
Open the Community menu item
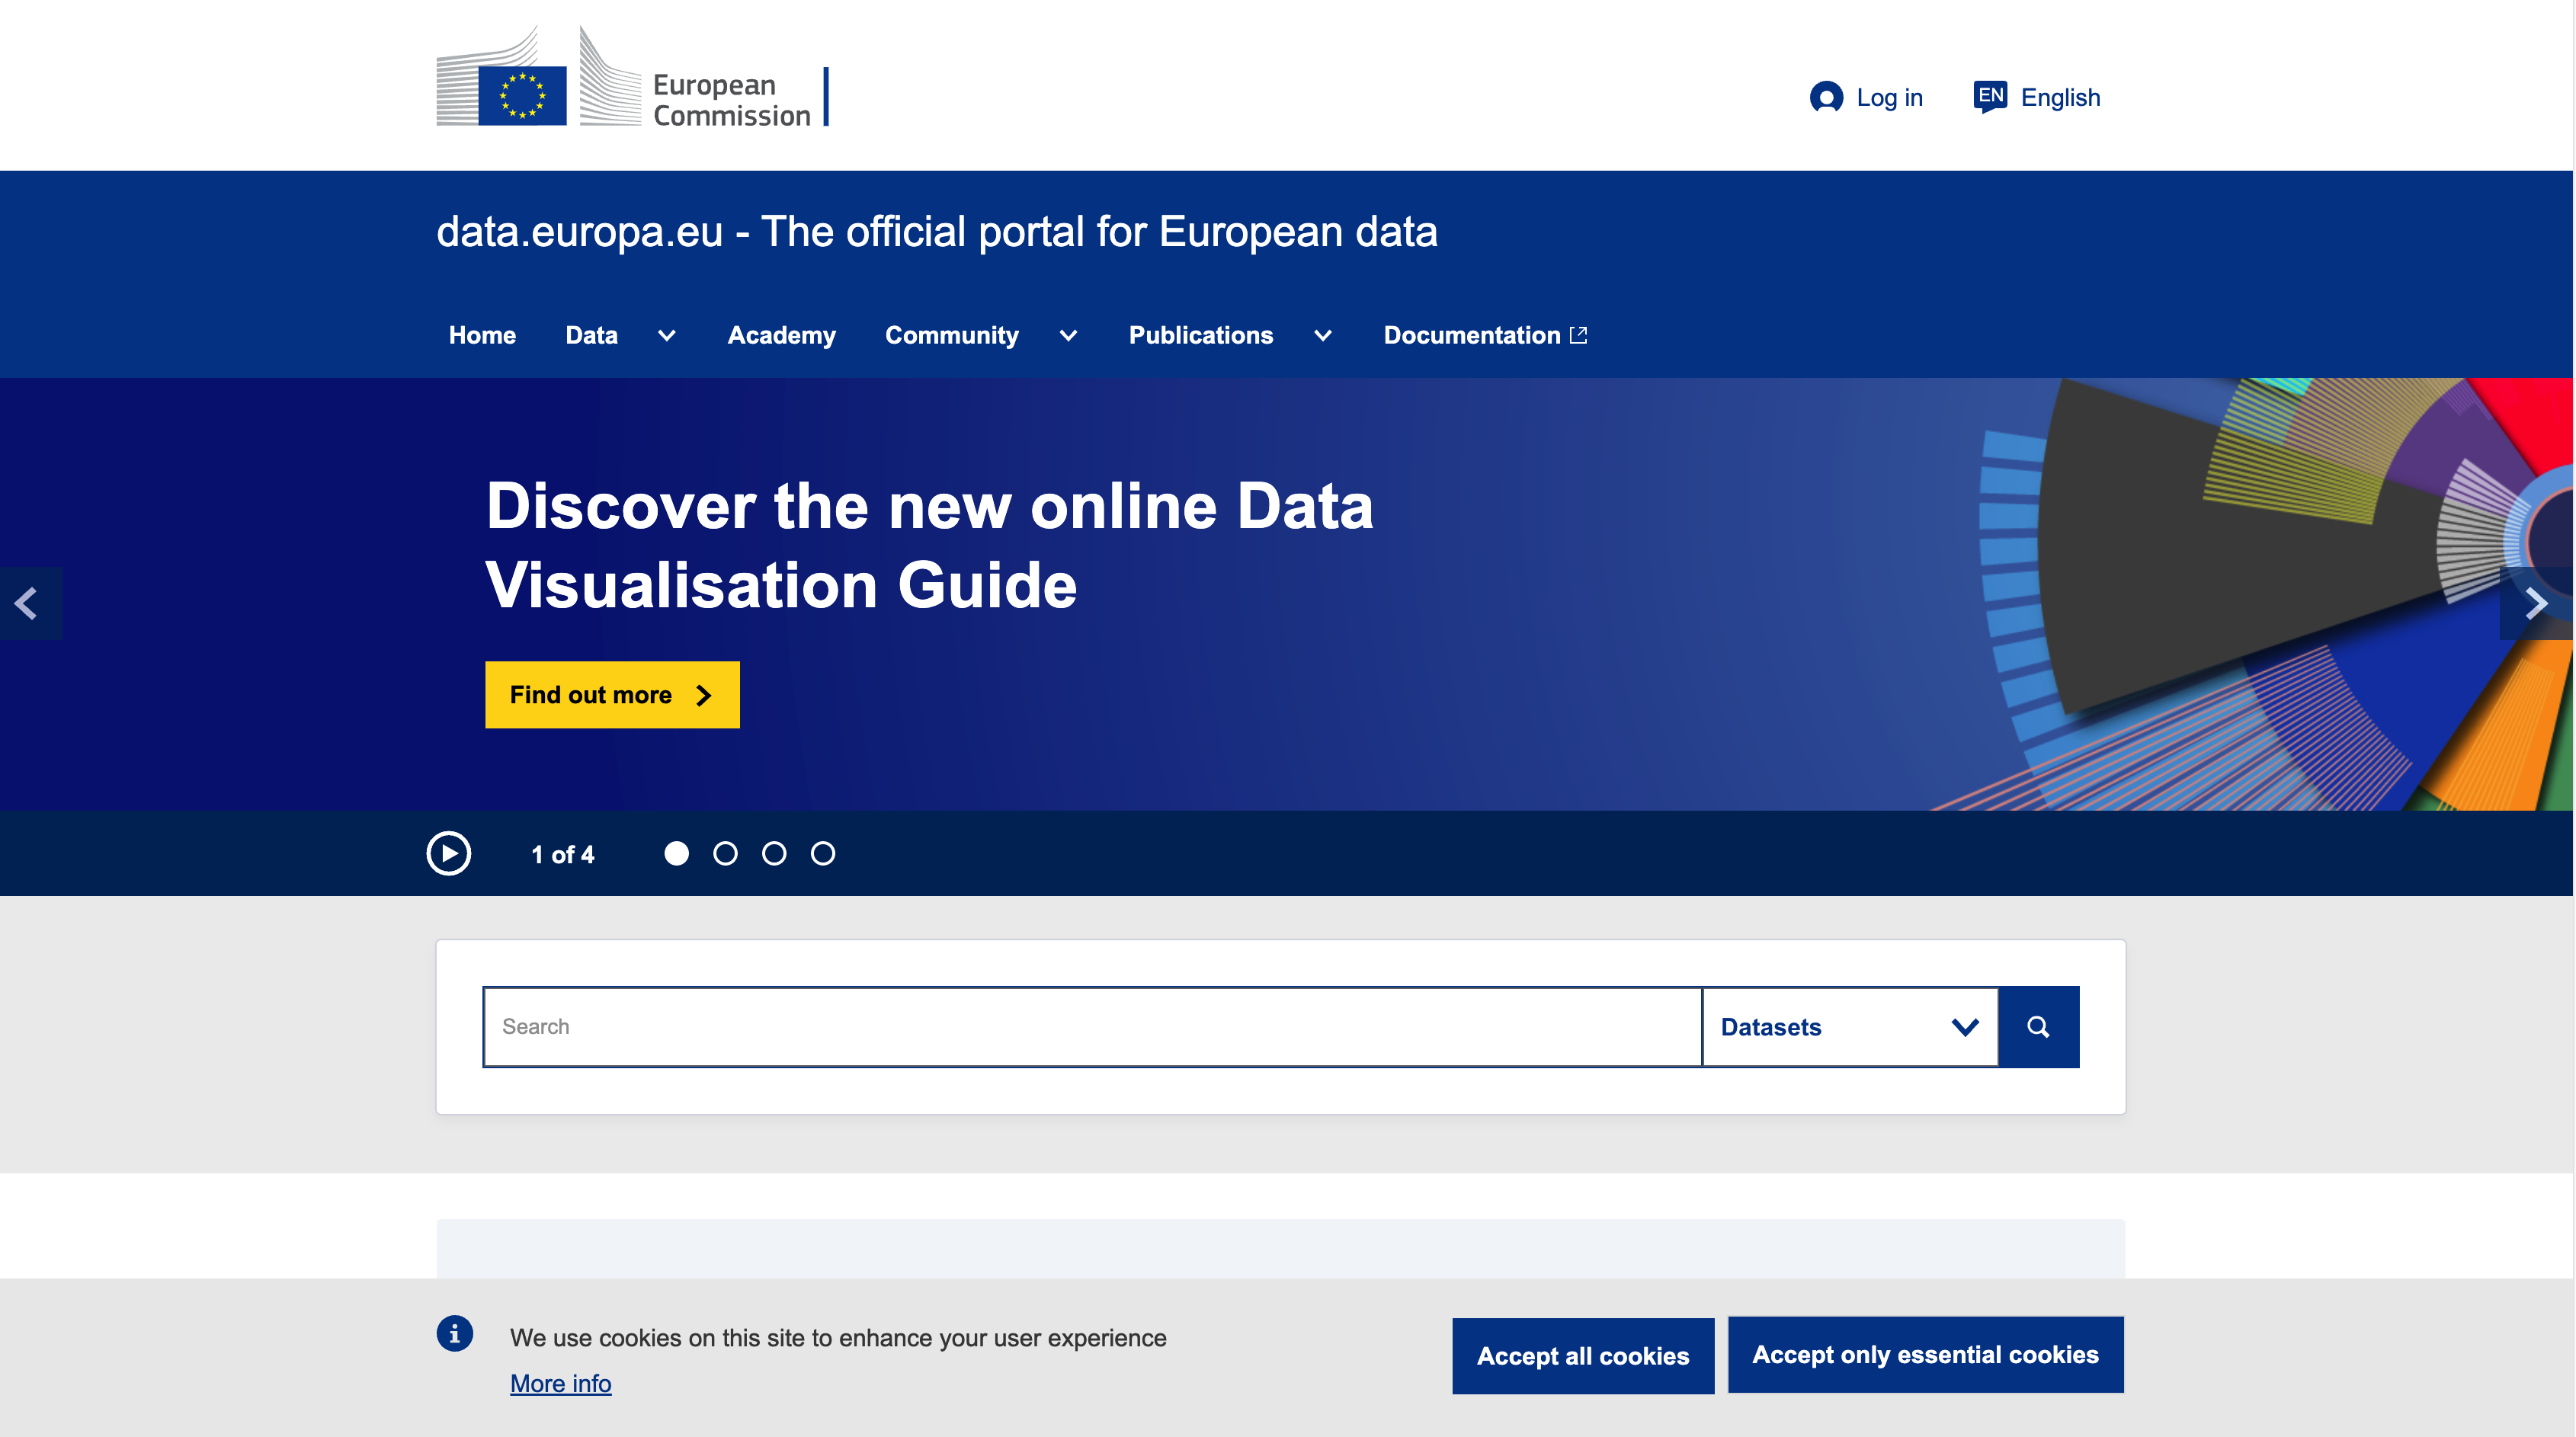(x=951, y=335)
